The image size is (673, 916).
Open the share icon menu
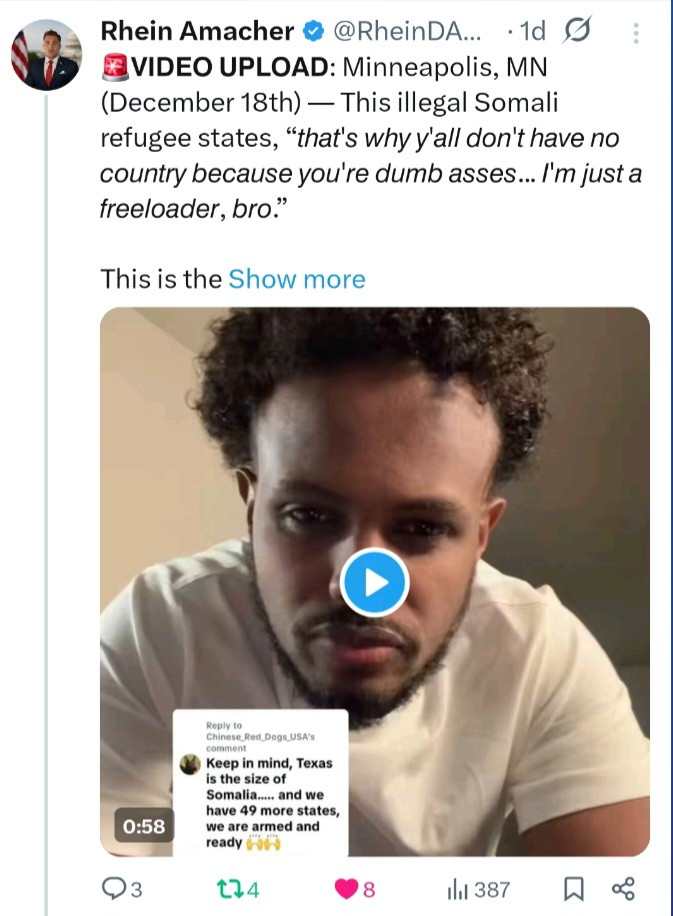pos(623,888)
